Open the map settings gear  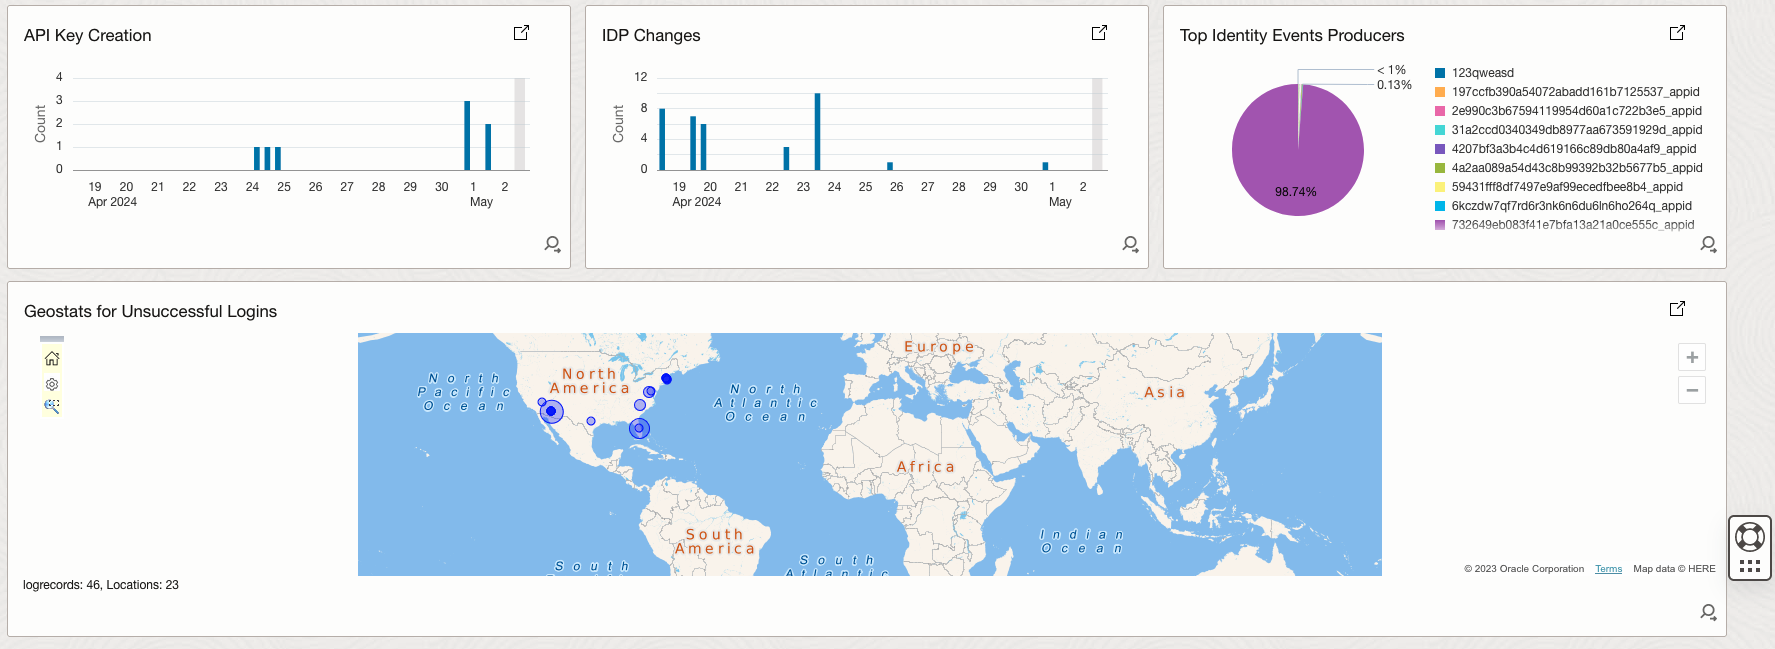(52, 384)
